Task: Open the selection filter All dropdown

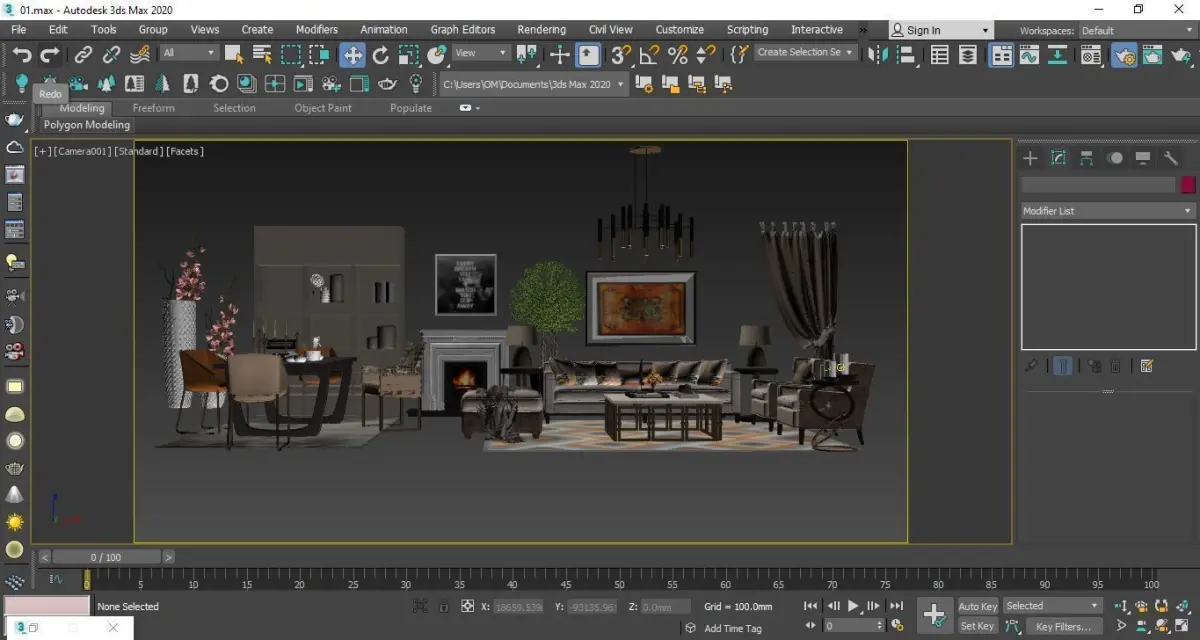Action: [189, 52]
